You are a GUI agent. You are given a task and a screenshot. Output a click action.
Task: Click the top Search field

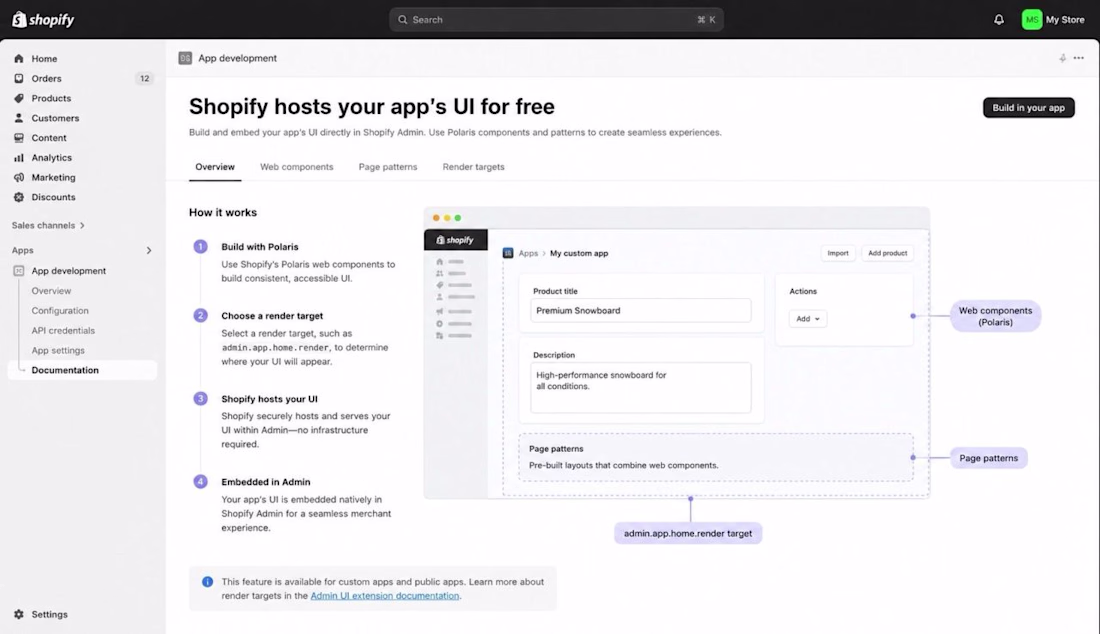(x=556, y=20)
